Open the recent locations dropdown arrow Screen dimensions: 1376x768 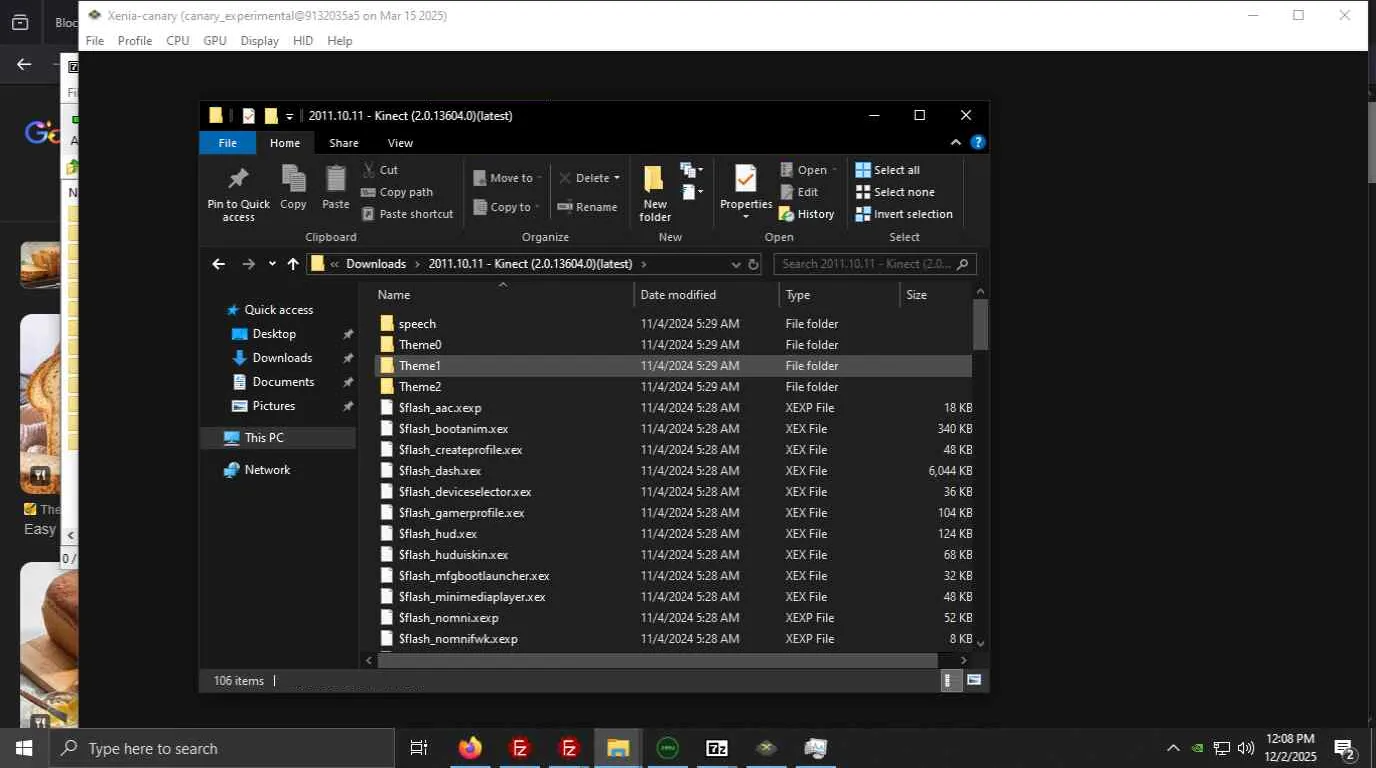pos(272,264)
